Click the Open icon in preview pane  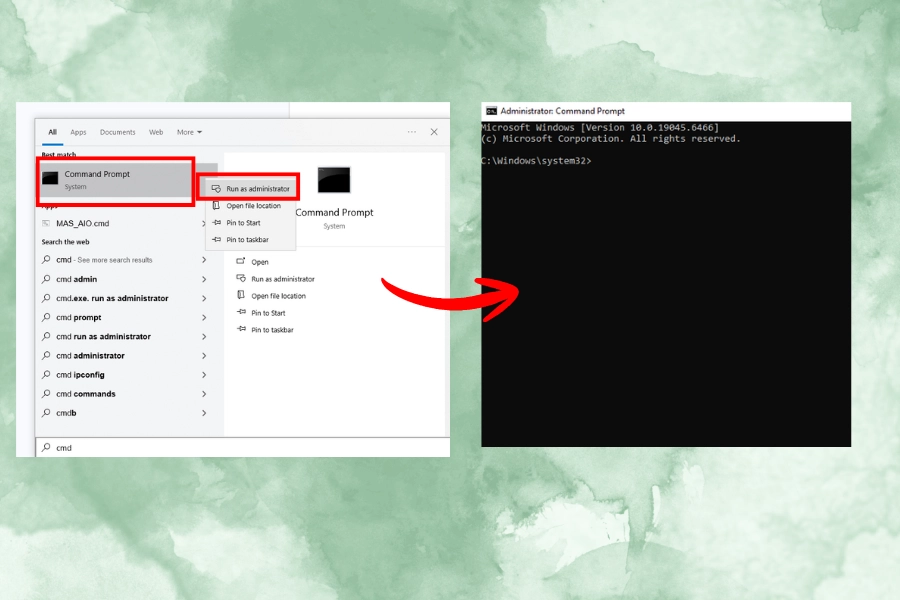pos(241,261)
